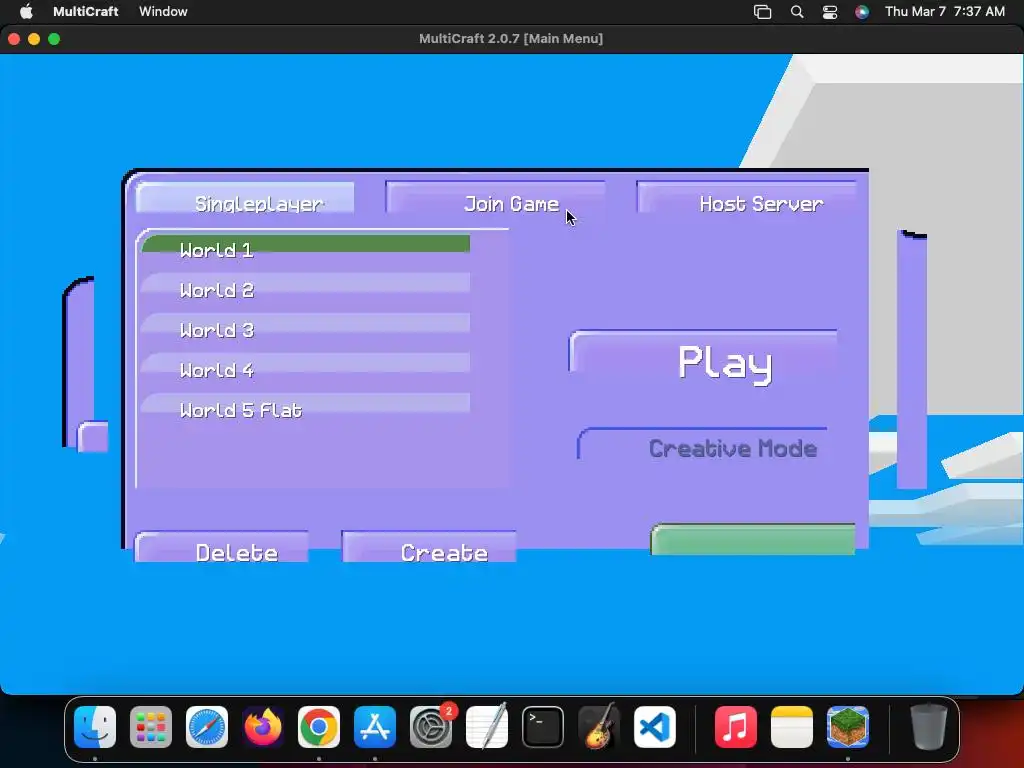The height and width of the screenshot is (768, 1024).
Task: Activate Siri from menu bar
Action: tap(862, 12)
